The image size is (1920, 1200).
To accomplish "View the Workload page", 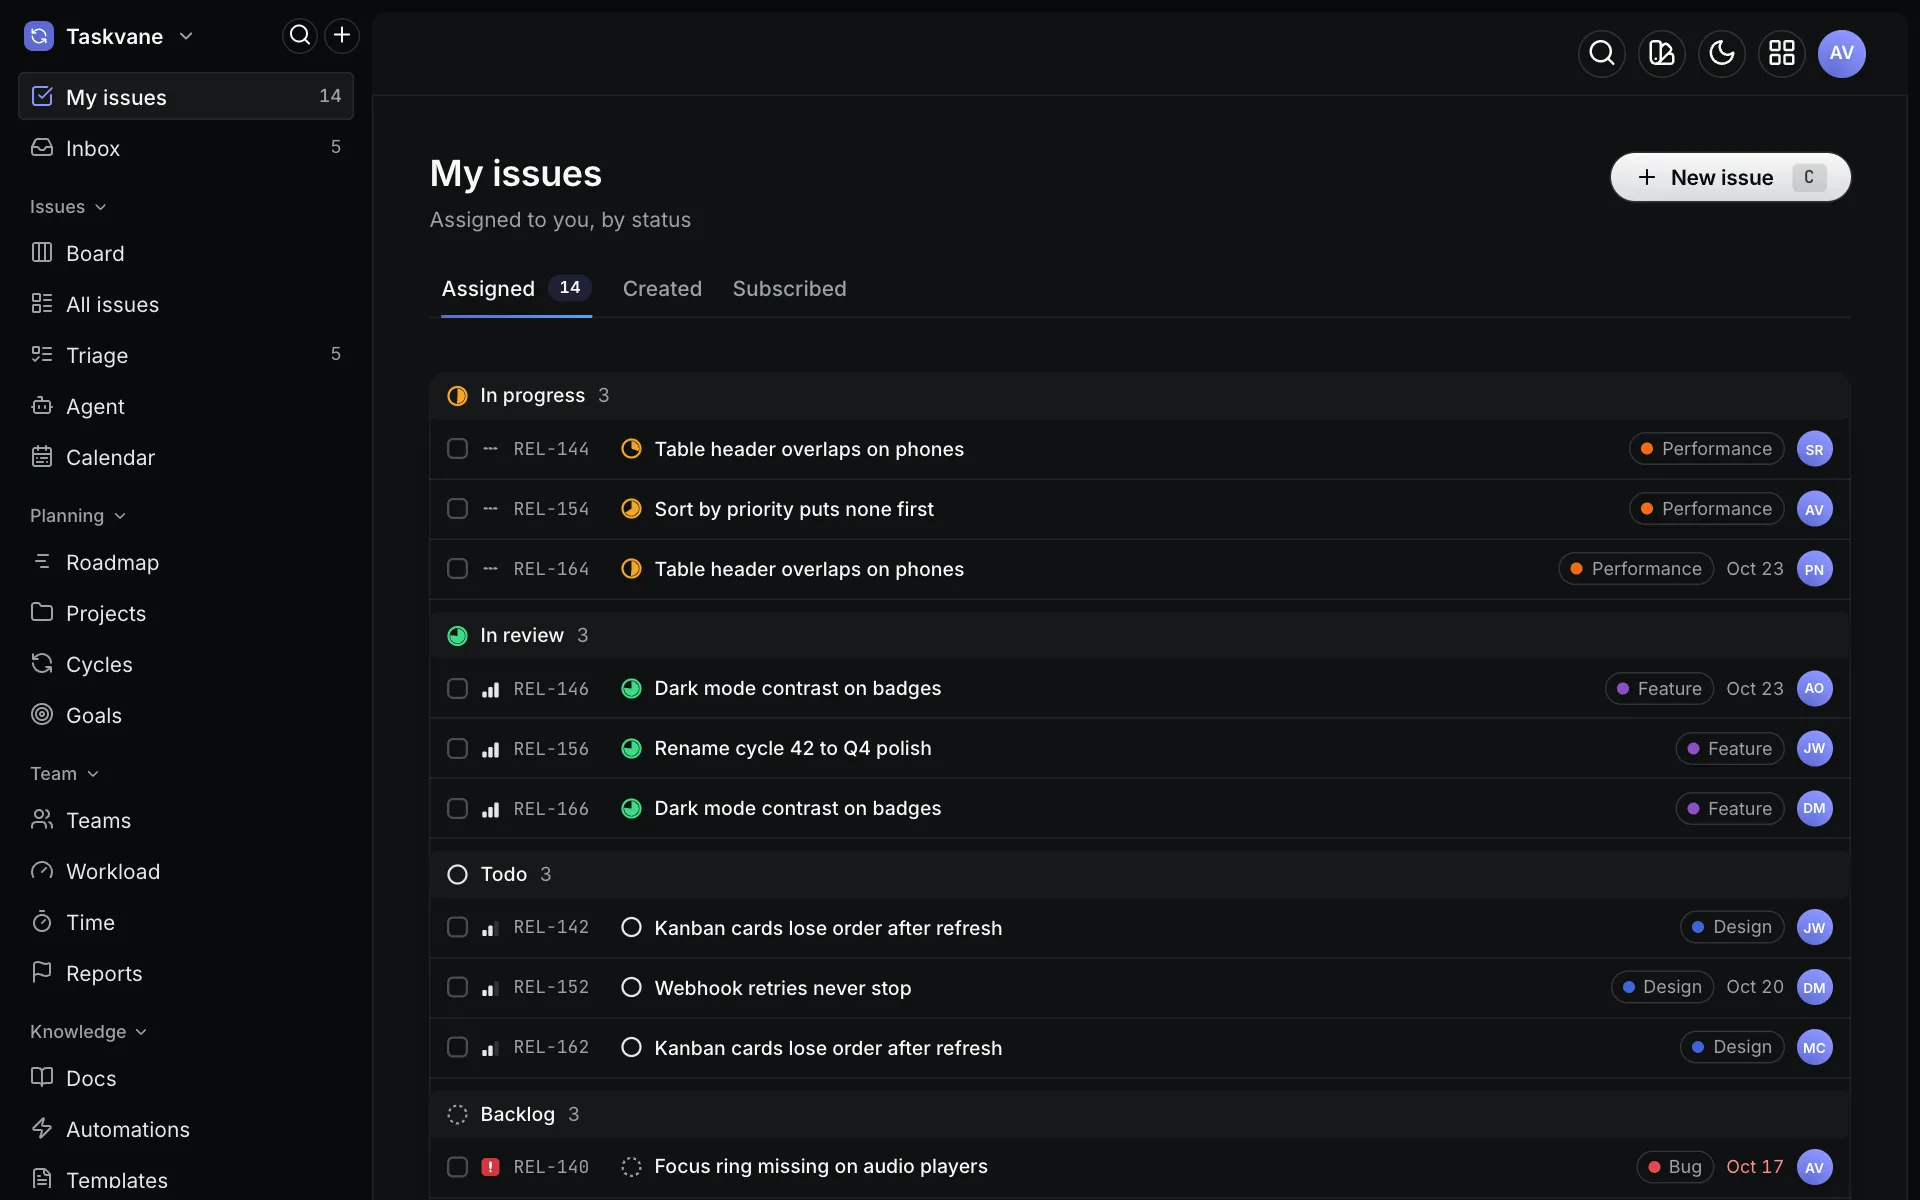I will point(186,871).
